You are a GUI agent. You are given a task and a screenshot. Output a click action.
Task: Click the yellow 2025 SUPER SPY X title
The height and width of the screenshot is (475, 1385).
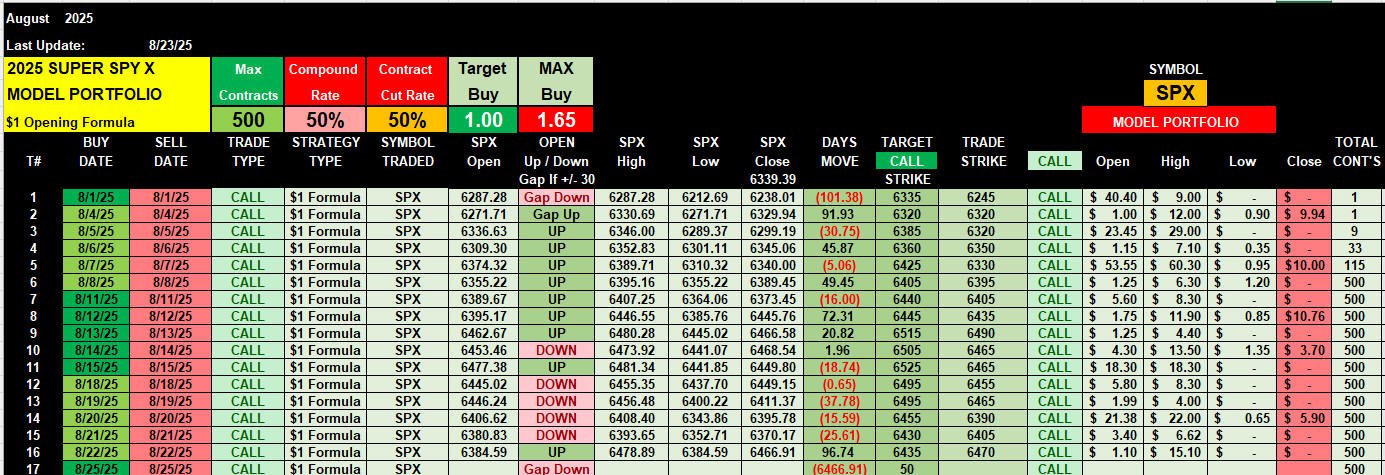pyautogui.click(x=107, y=69)
